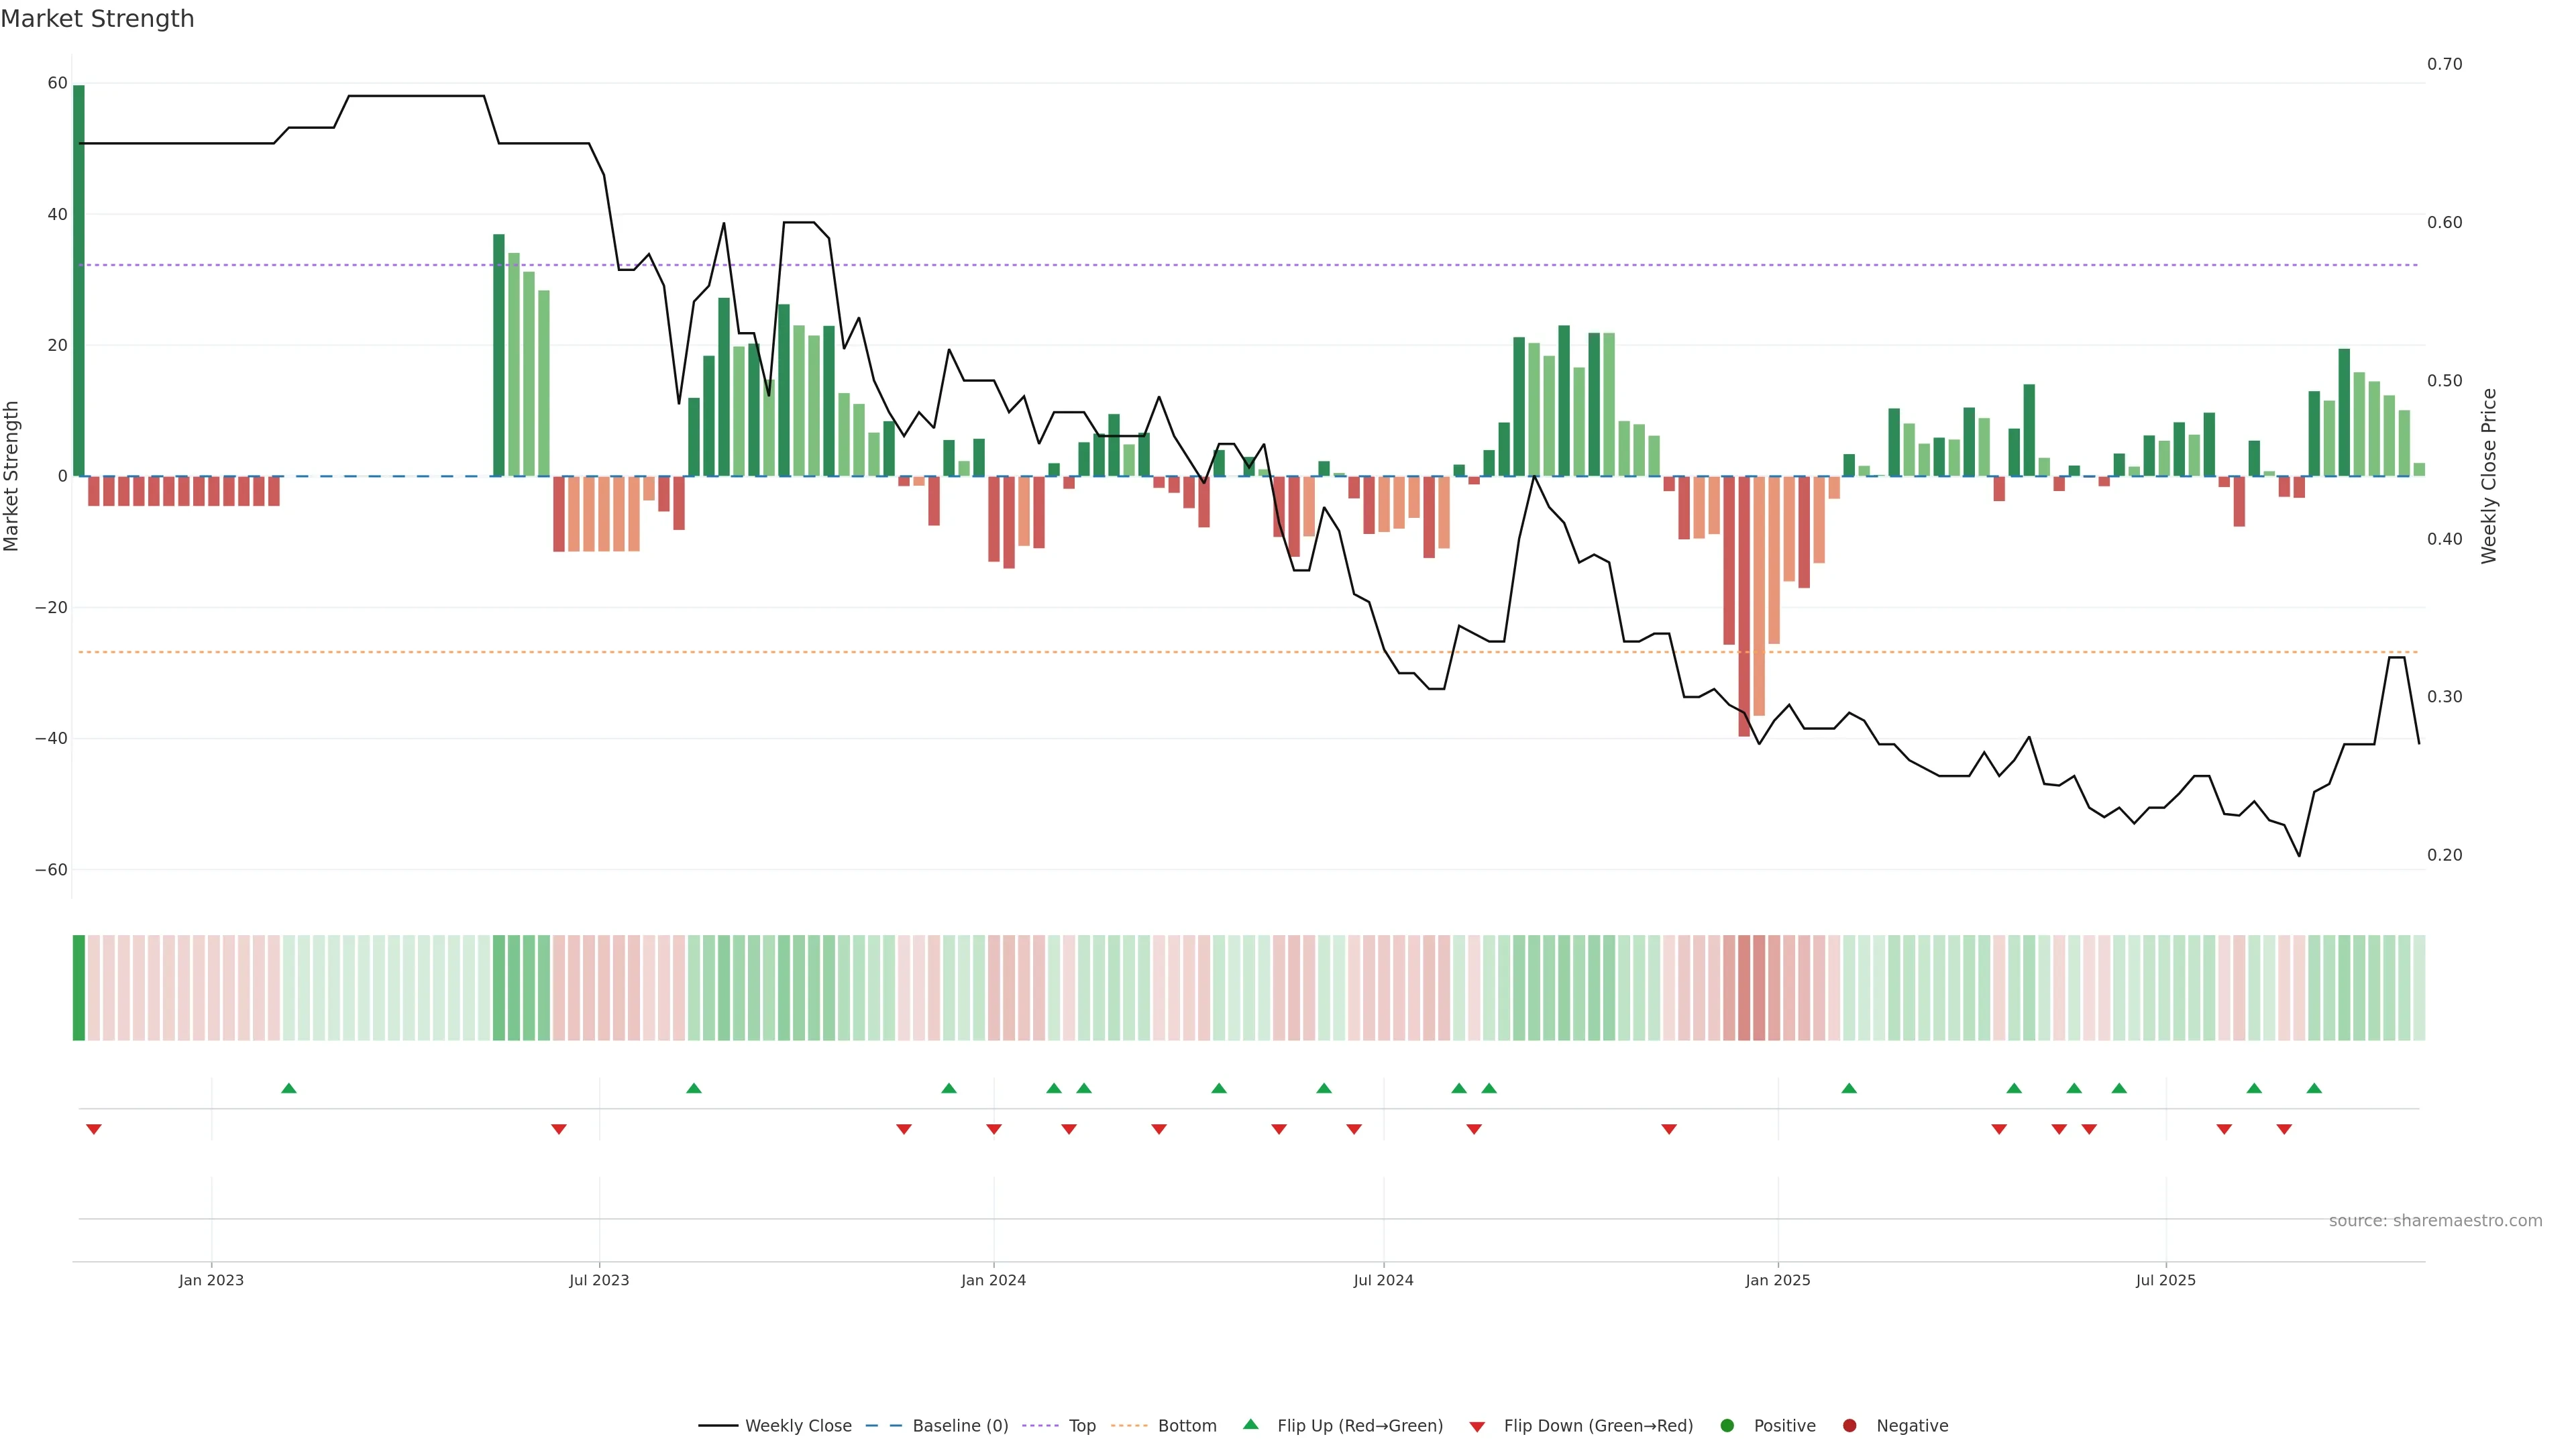Toggle the Bottom legend entry

(1186, 1426)
